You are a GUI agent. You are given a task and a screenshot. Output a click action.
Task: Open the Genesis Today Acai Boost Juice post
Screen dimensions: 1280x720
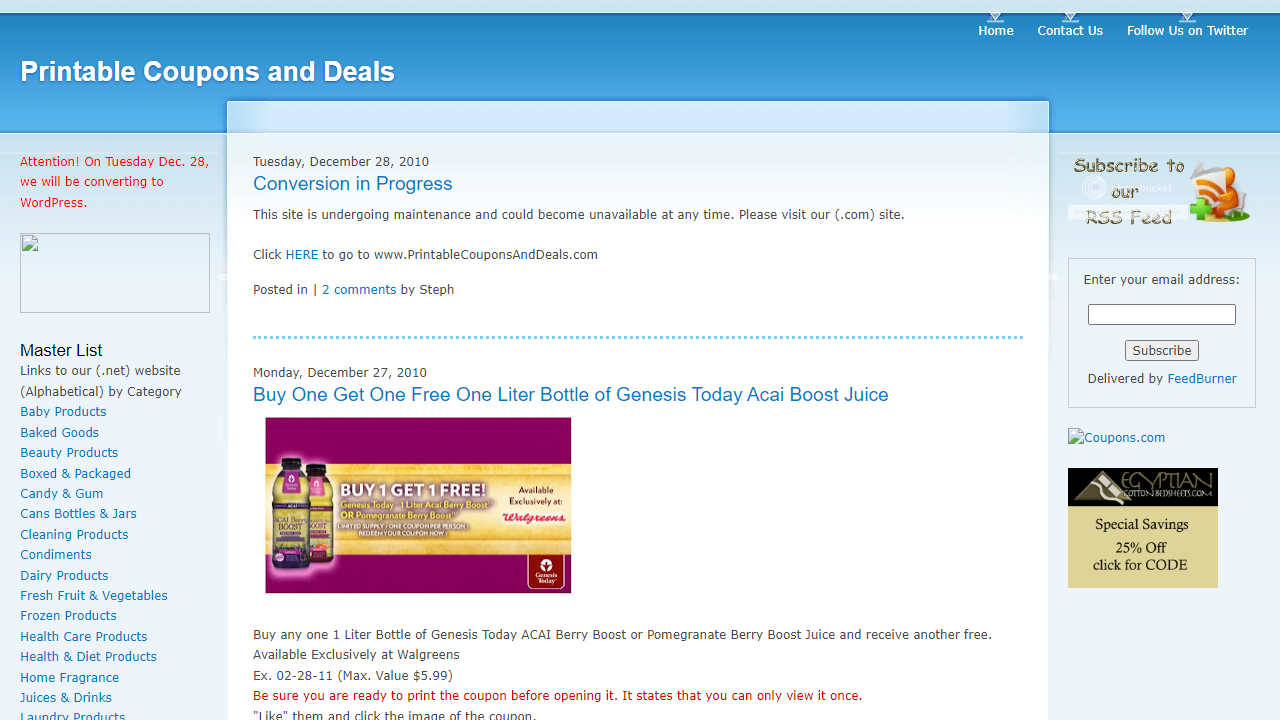(570, 394)
